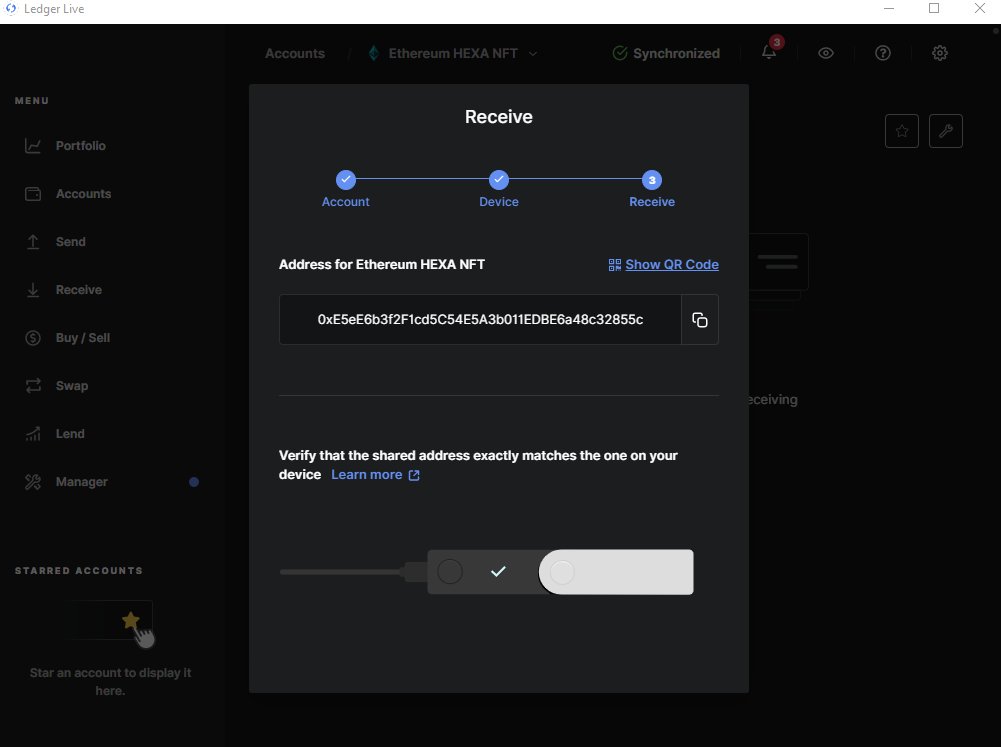Expand the Ethereum HEXA NFT account dropdown
1001x747 pixels.
coord(533,54)
